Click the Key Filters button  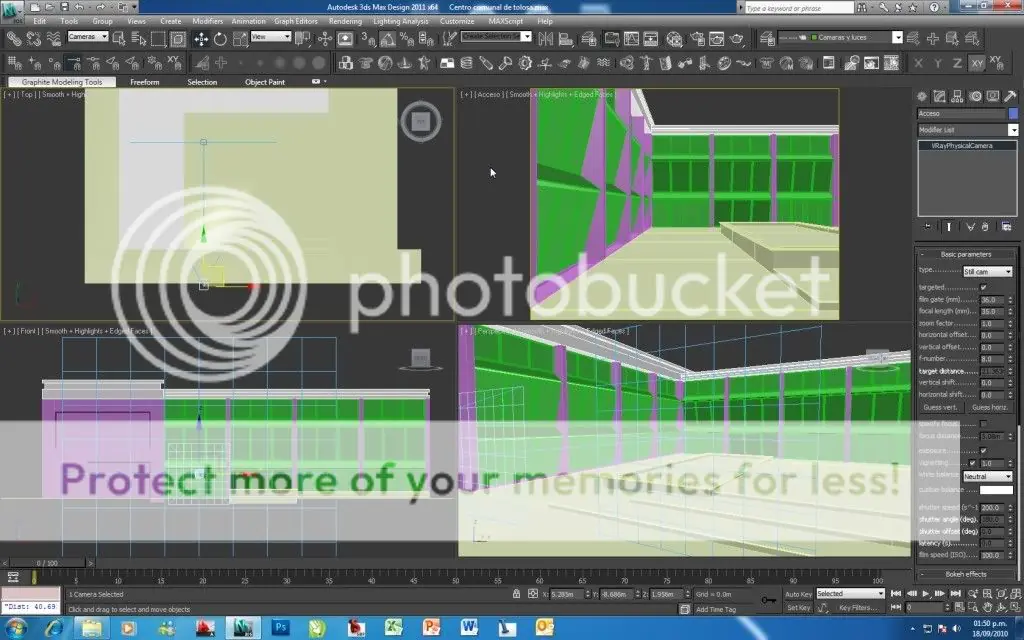pos(858,608)
